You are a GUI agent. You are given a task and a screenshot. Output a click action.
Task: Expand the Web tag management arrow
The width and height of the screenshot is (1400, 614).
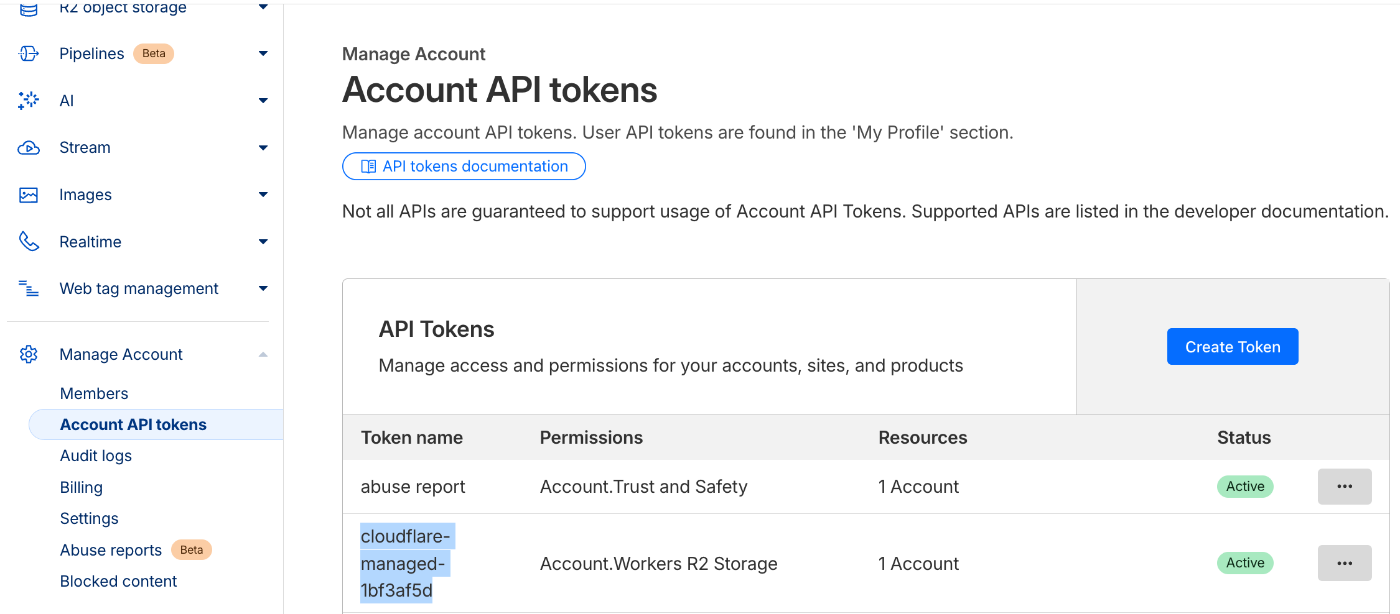tap(263, 289)
